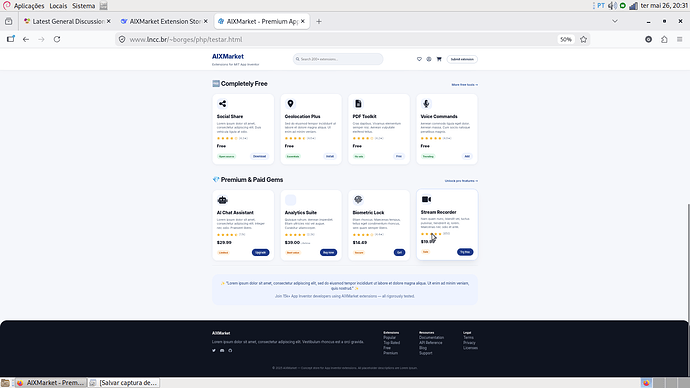Screen dimensions: 690x388
Task: Click the AIXMarket logo in header
Action: (x=228, y=56)
